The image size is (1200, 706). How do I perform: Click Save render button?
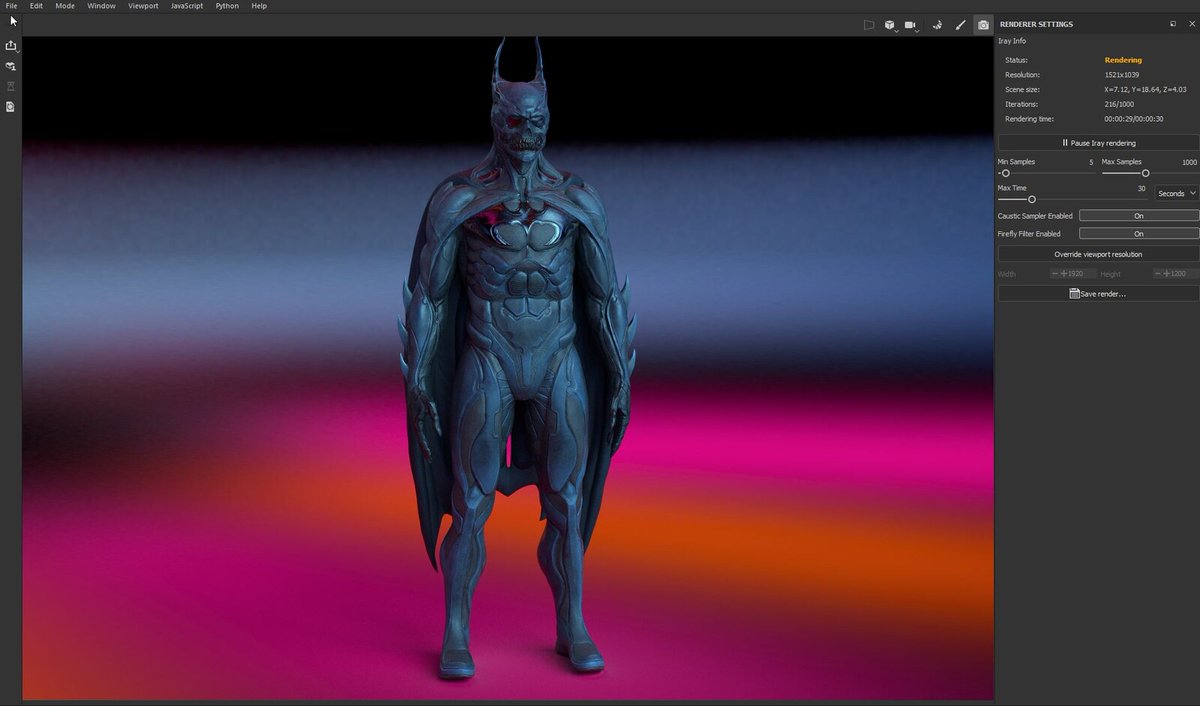click(1098, 294)
